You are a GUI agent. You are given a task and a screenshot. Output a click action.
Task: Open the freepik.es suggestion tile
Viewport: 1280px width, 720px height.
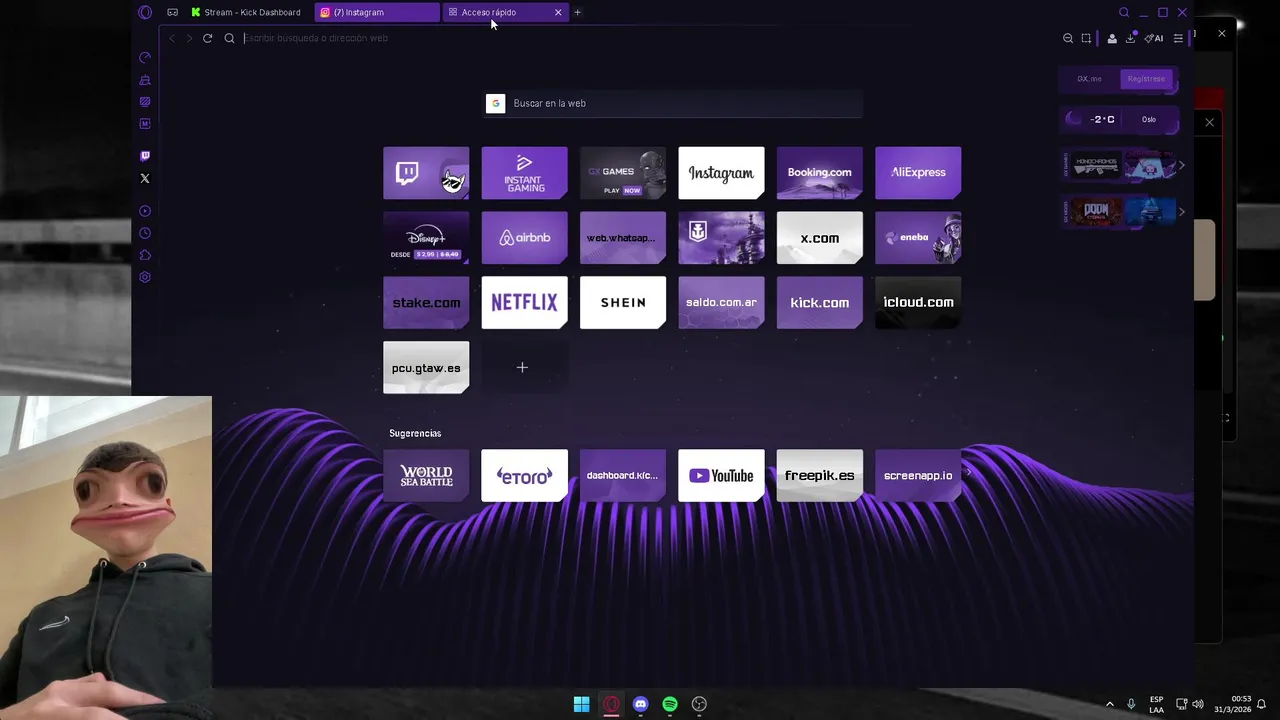(x=819, y=475)
